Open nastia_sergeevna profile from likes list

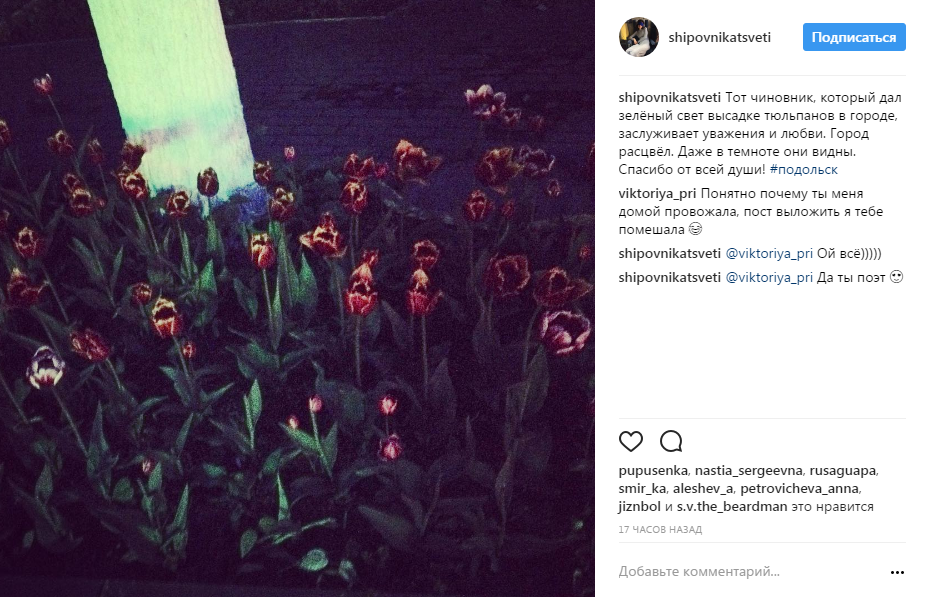748,471
